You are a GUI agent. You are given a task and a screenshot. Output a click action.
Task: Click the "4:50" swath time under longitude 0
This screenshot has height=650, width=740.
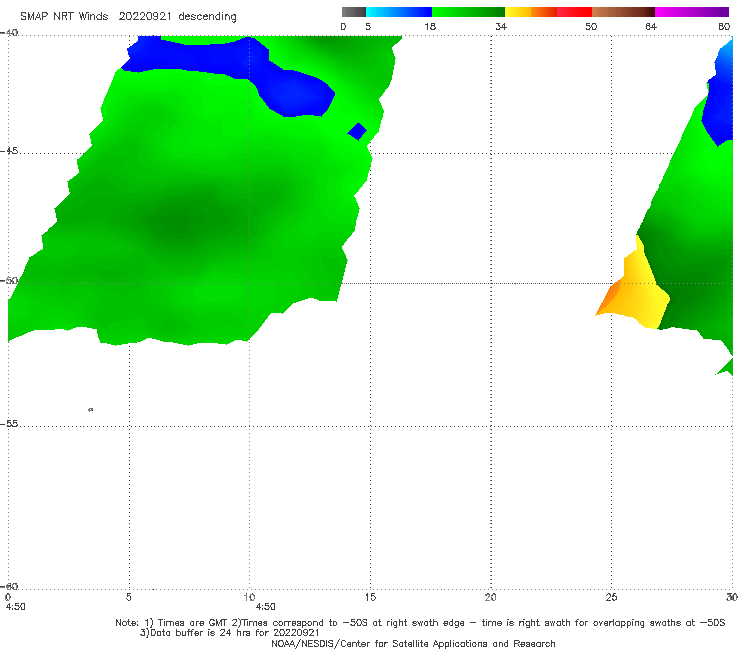(16, 607)
